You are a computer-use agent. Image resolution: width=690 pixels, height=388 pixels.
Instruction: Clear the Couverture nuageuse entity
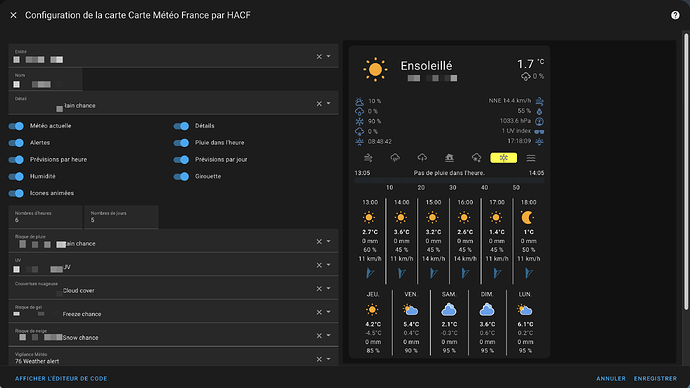point(319,289)
